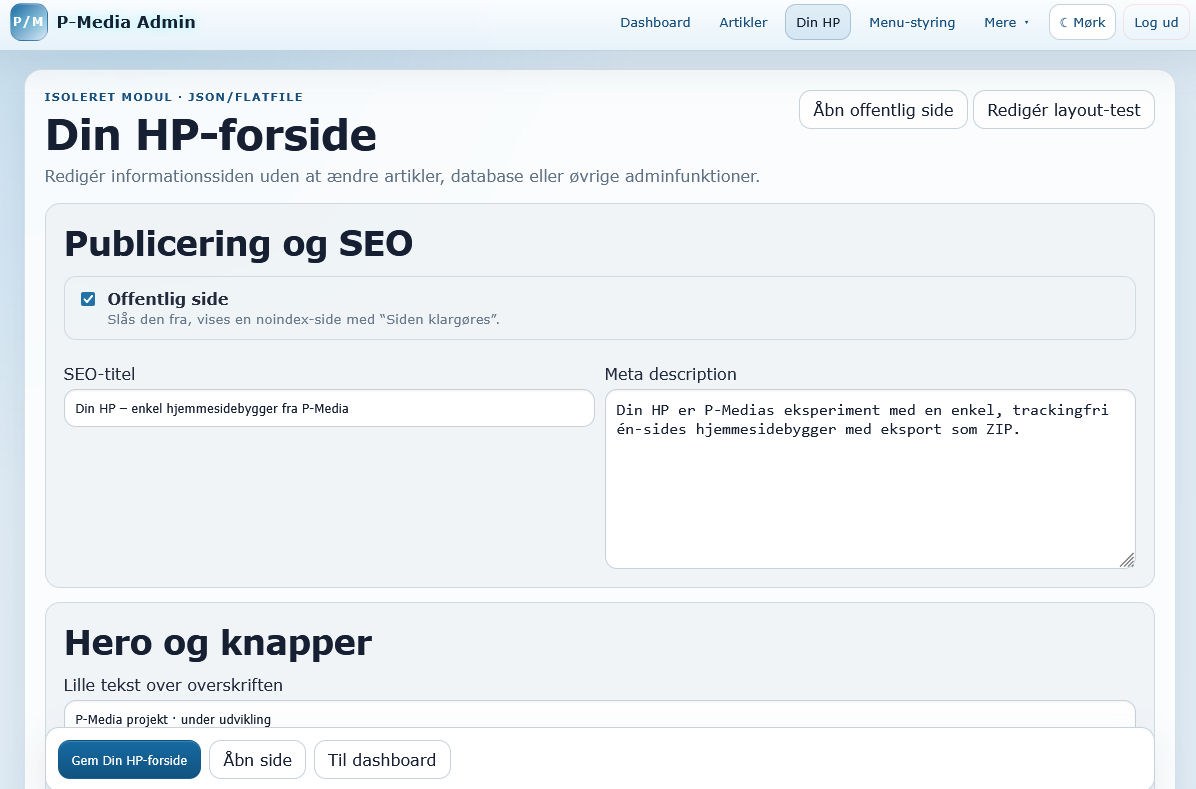Click the Din HP-forside page title
The height and width of the screenshot is (789, 1196).
211,134
